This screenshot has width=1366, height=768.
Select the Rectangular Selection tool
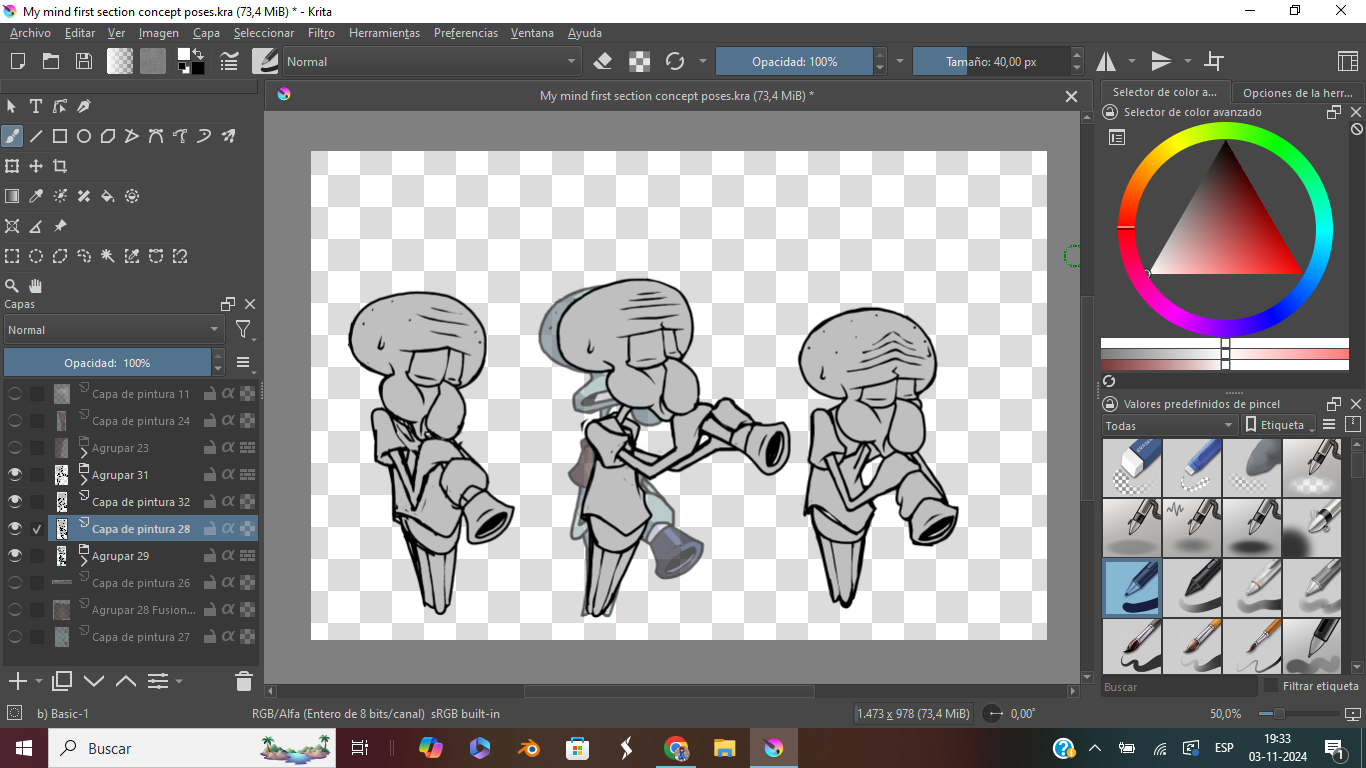pyautogui.click(x=12, y=256)
